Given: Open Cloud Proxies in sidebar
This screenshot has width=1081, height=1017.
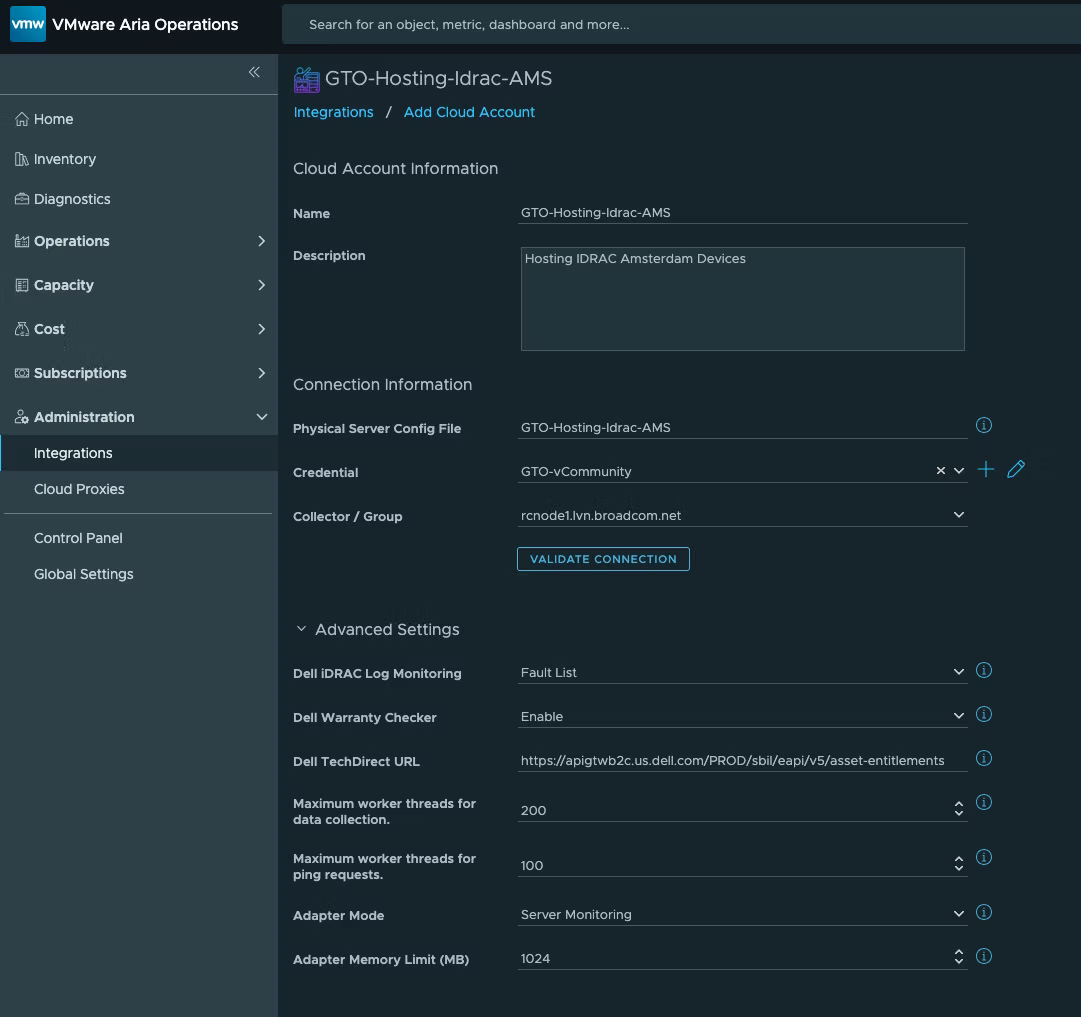Looking at the screenshot, I should coord(79,489).
